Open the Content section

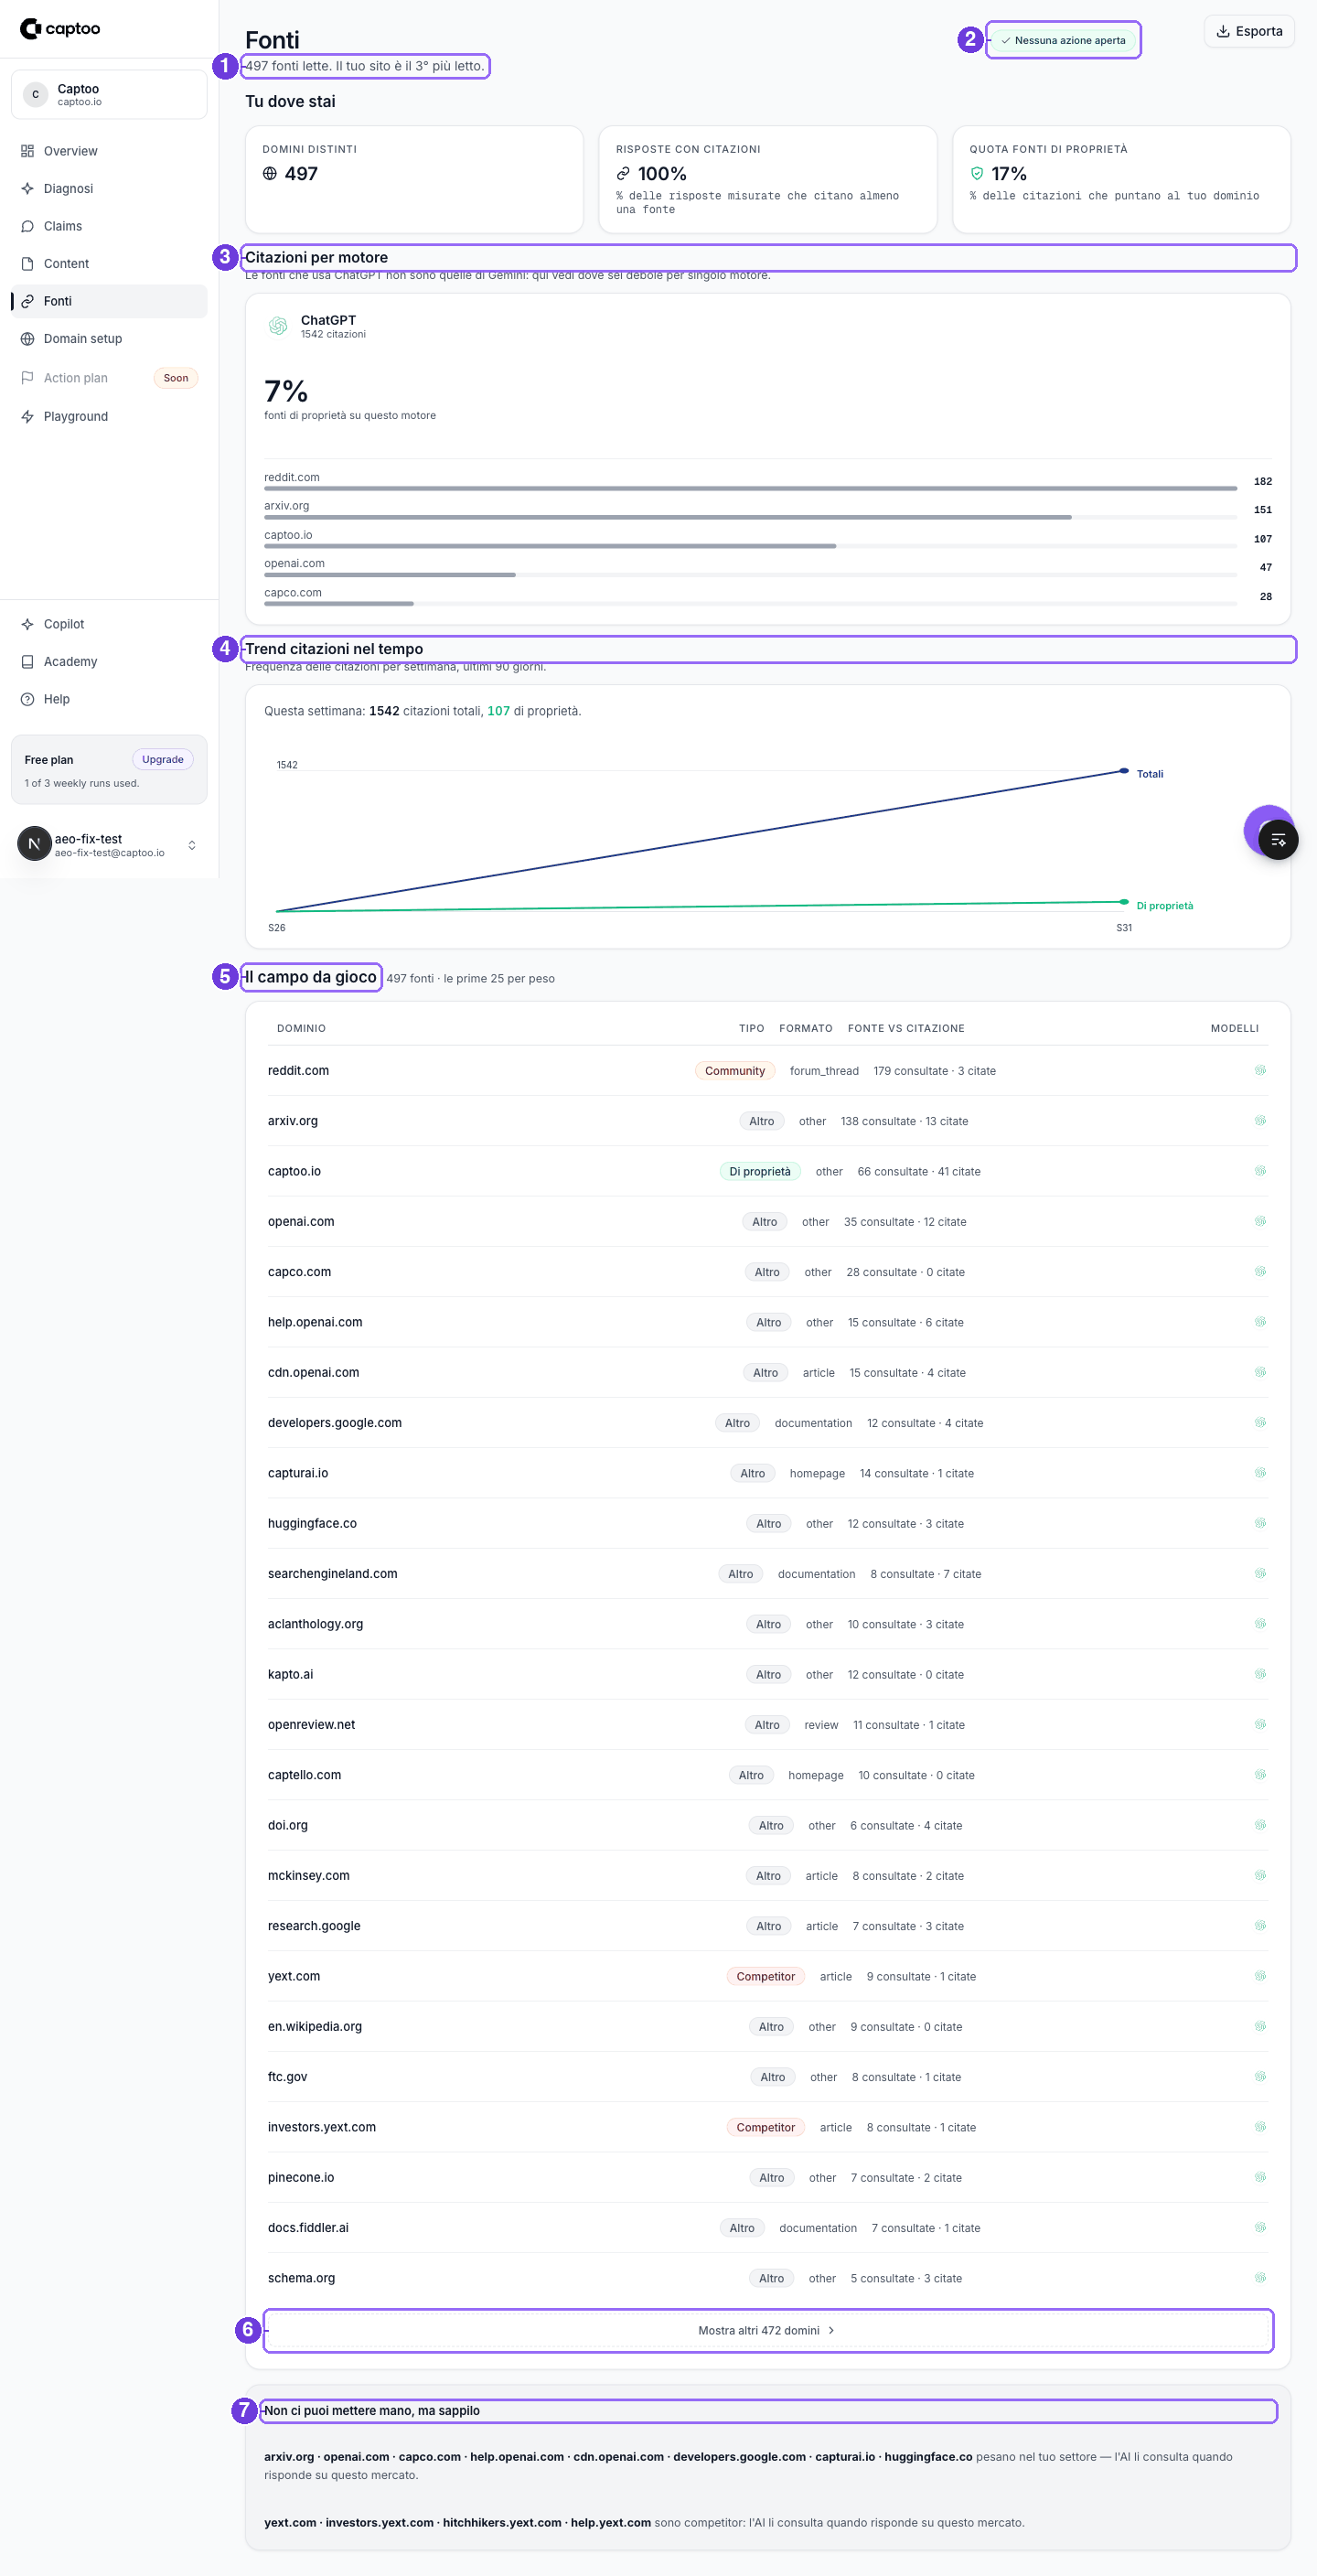pos(109,264)
